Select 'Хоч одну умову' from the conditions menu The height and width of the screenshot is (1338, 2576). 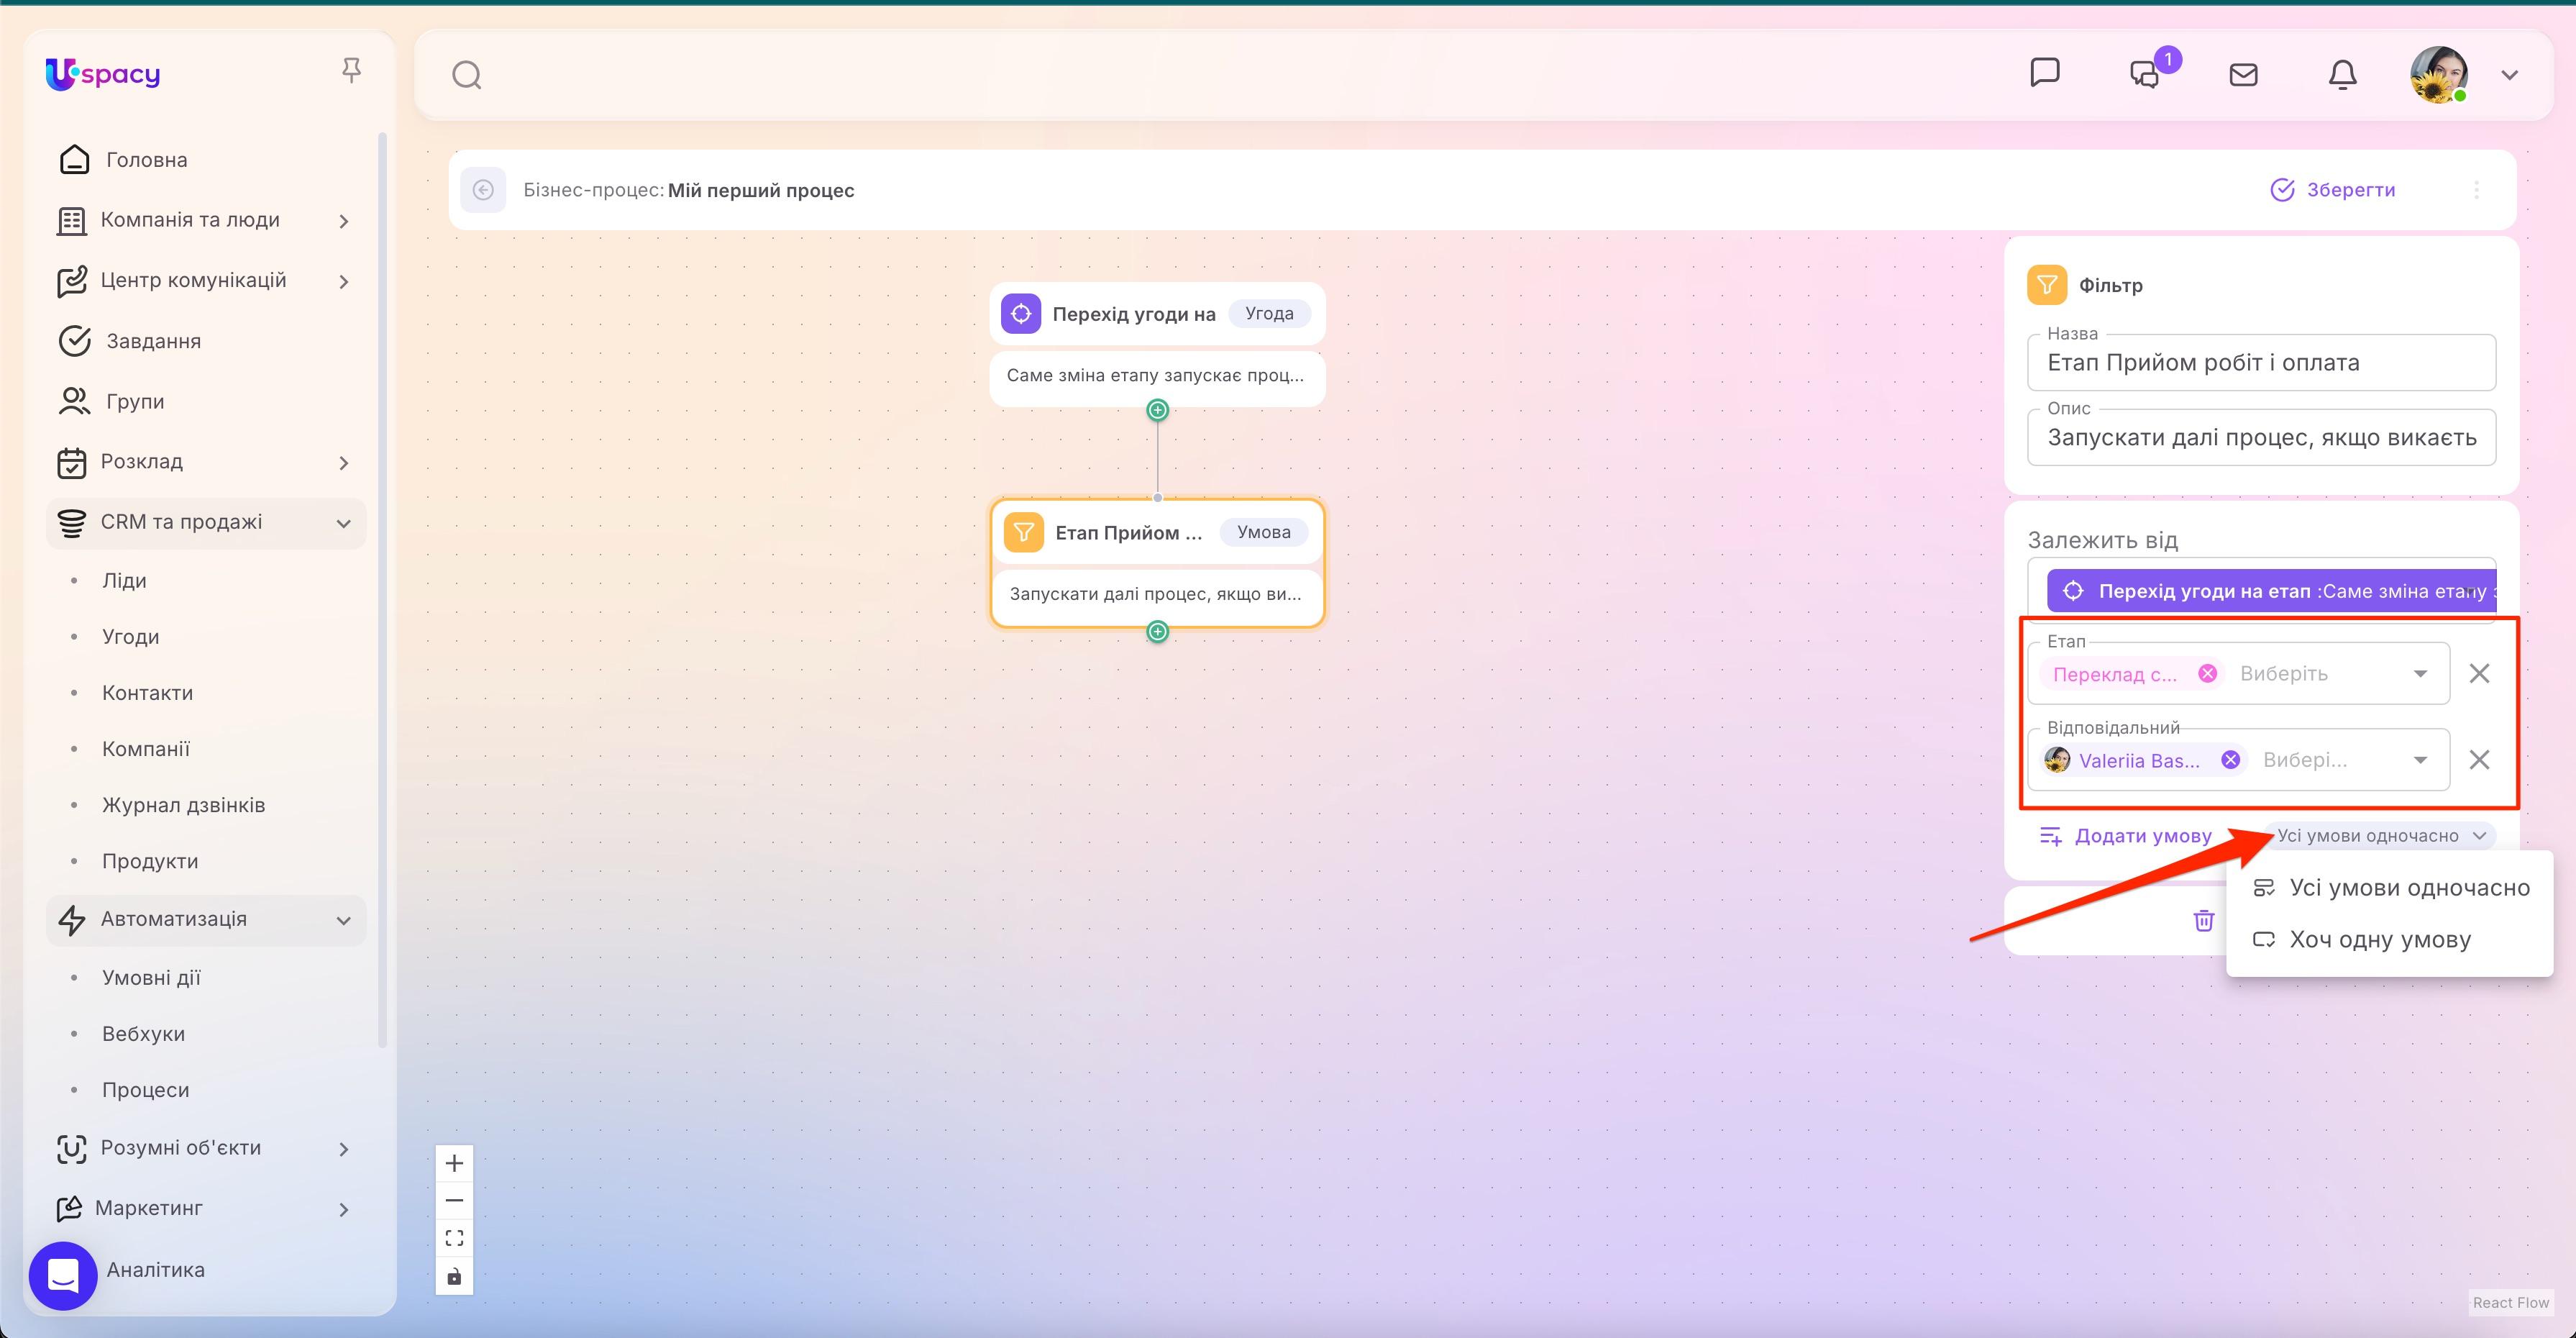click(2380, 939)
